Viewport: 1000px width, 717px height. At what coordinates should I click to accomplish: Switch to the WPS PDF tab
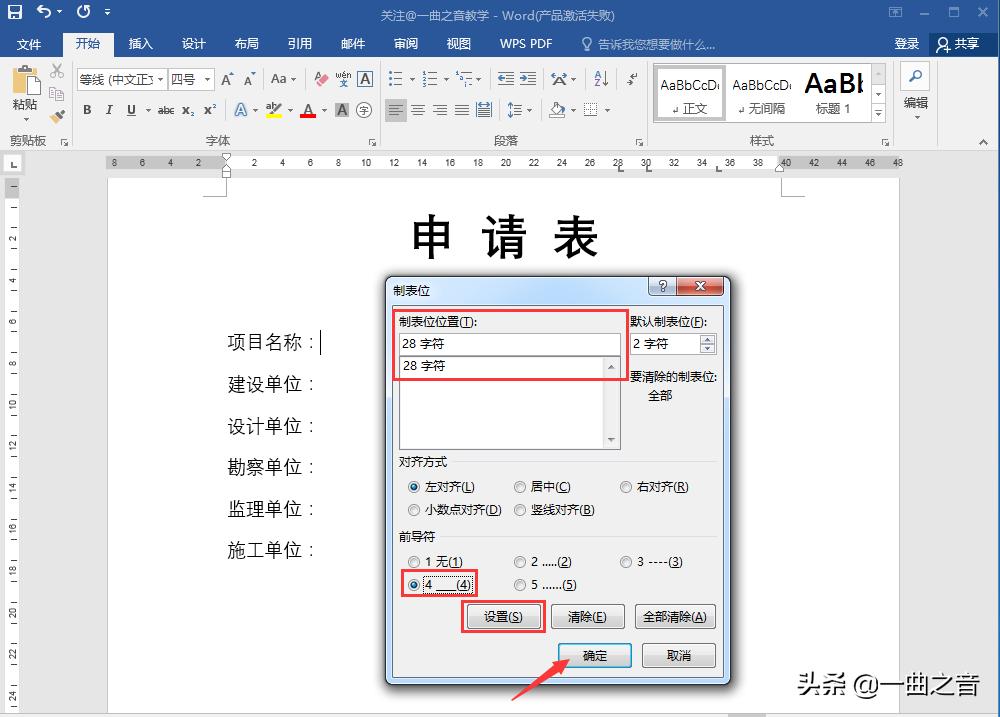point(524,44)
